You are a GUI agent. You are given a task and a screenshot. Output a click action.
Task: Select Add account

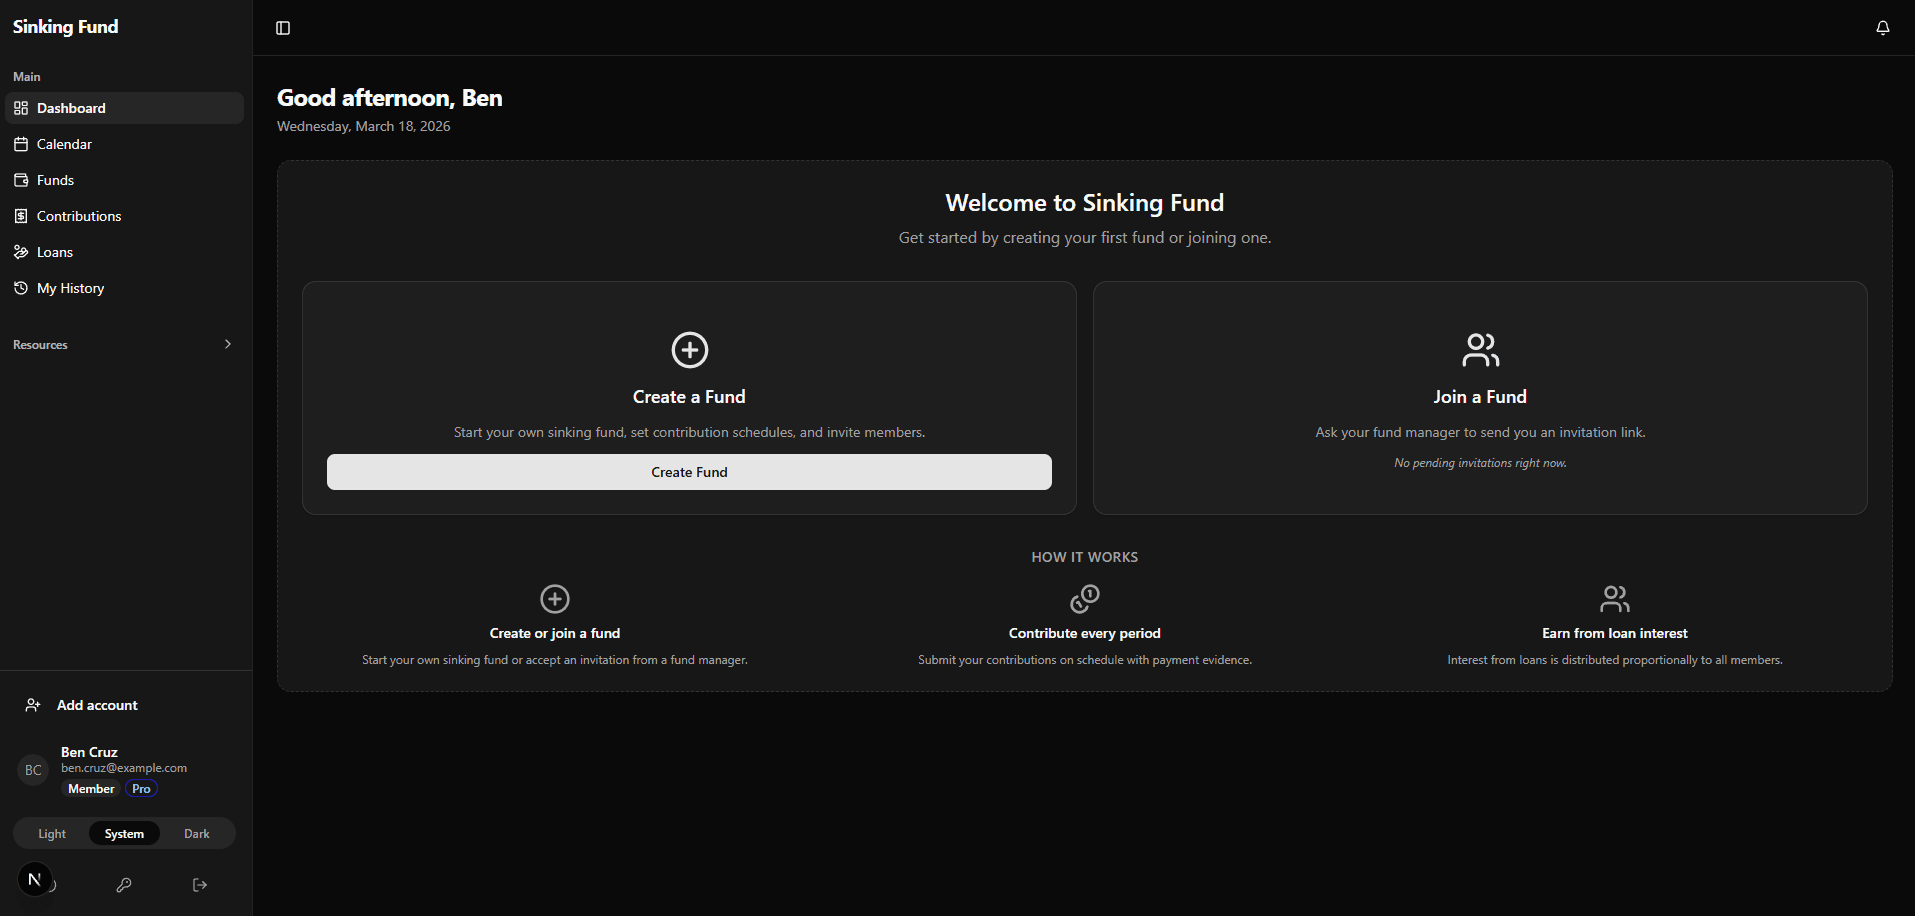(94, 704)
